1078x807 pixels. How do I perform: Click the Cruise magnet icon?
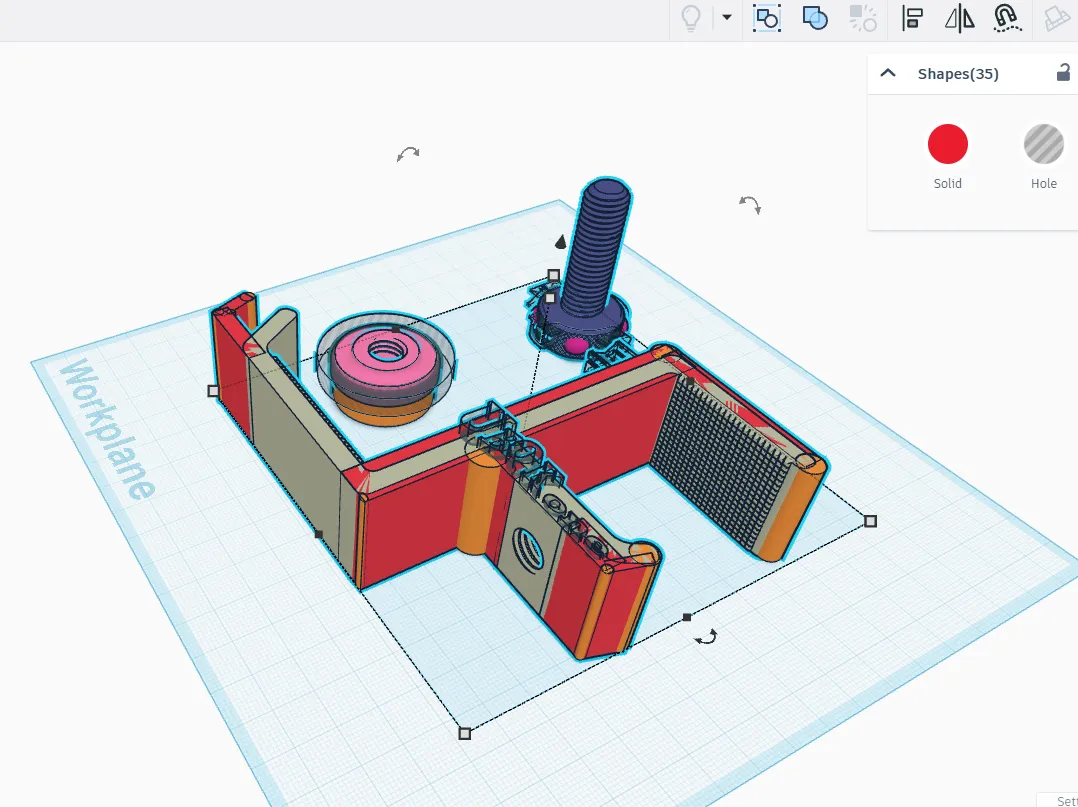1006,19
